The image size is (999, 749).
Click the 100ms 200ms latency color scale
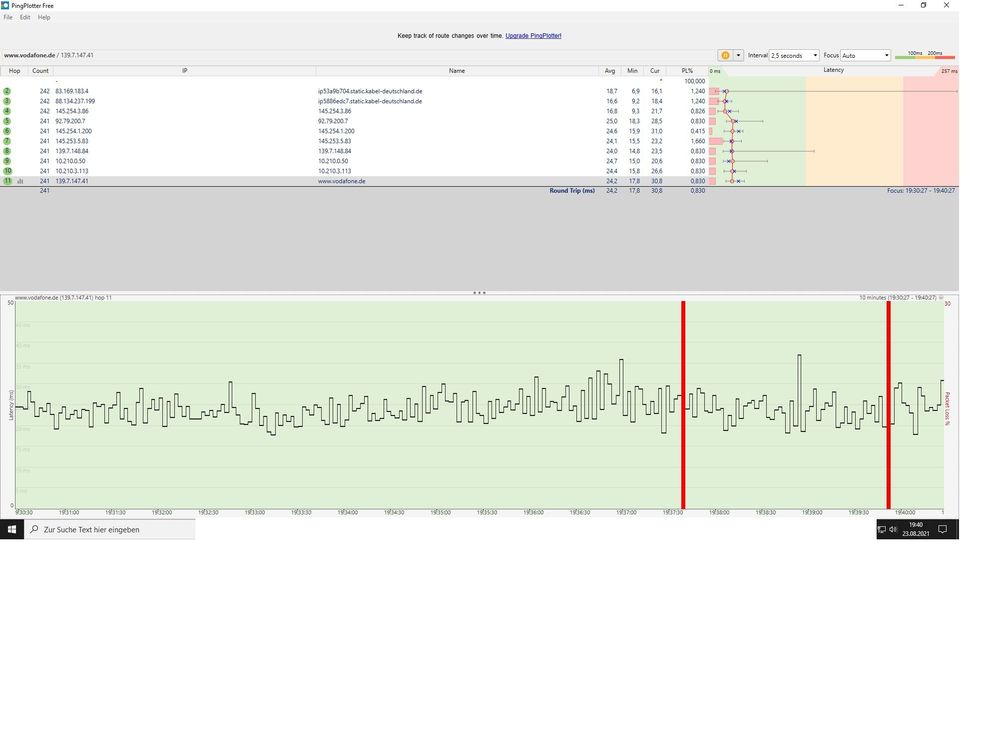924,55
